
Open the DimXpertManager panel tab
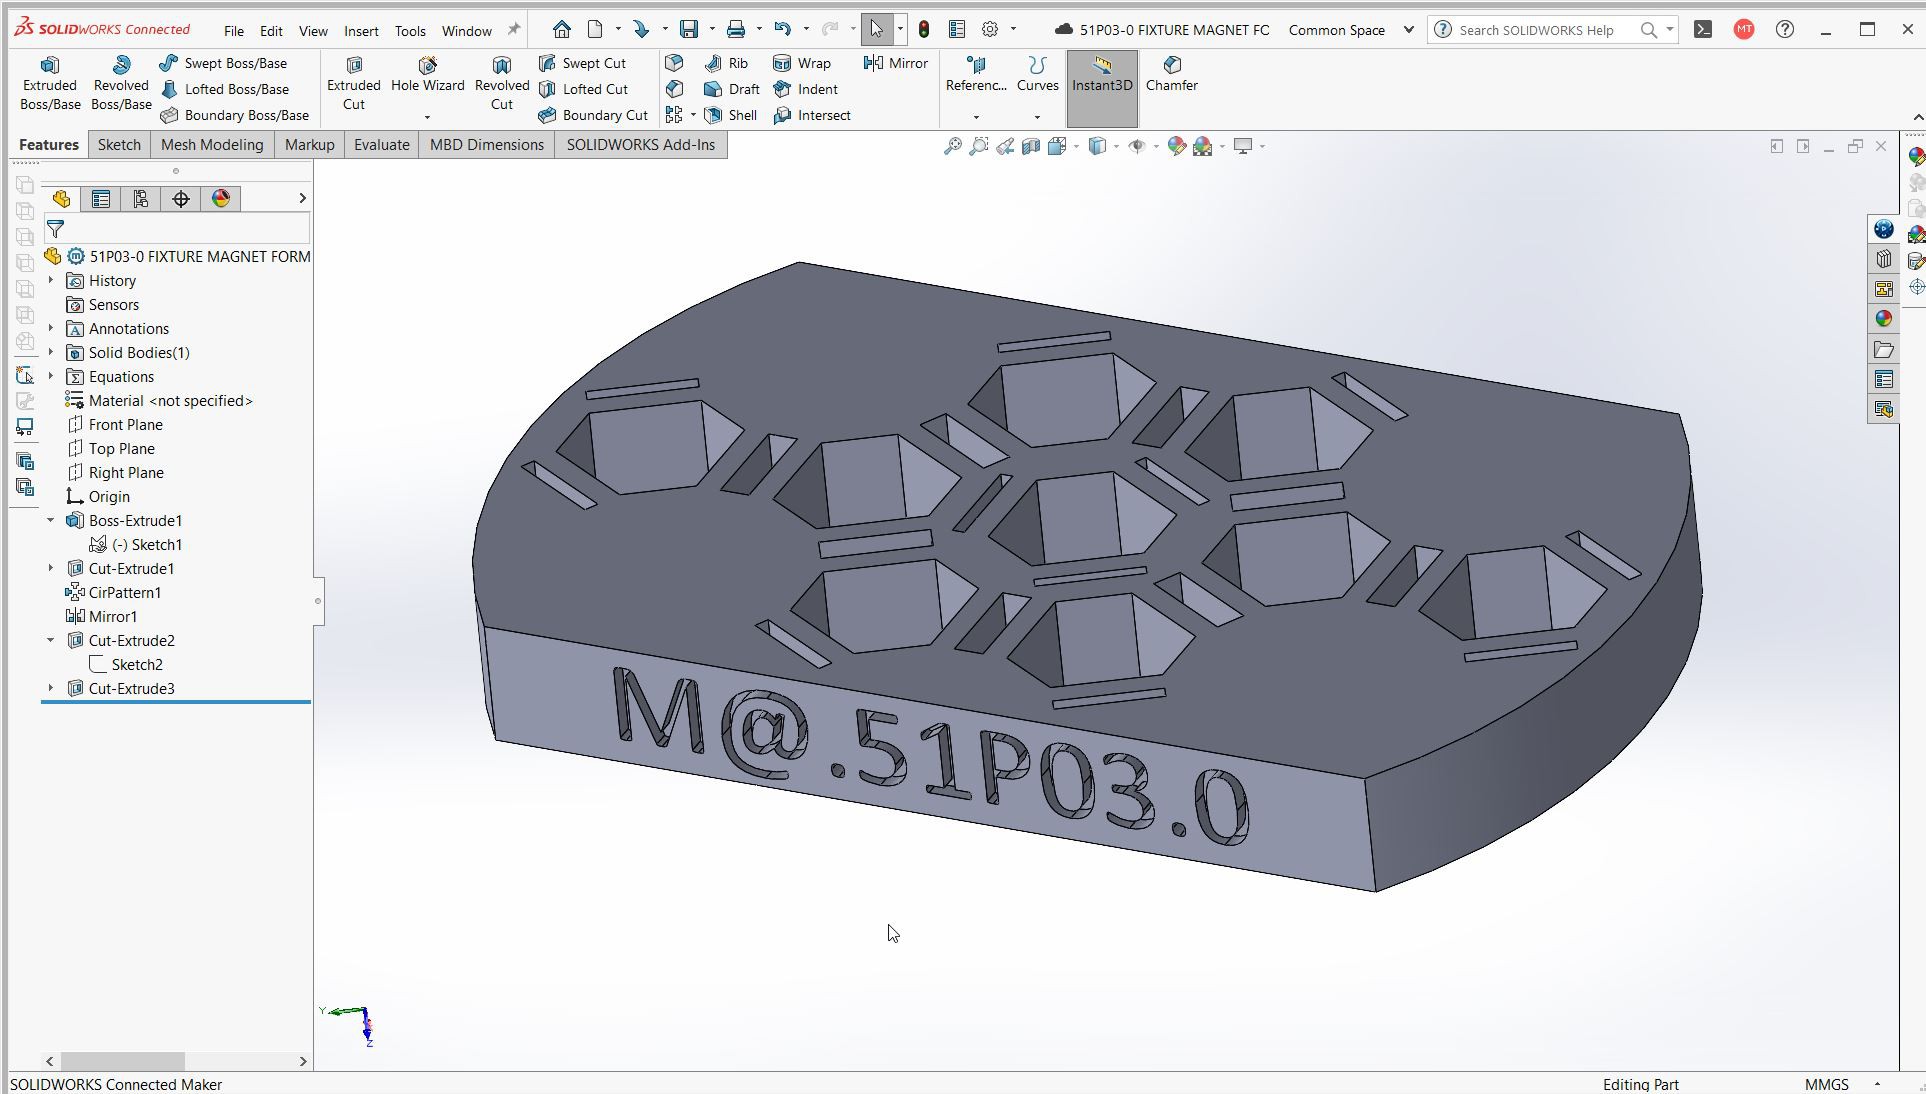(181, 198)
